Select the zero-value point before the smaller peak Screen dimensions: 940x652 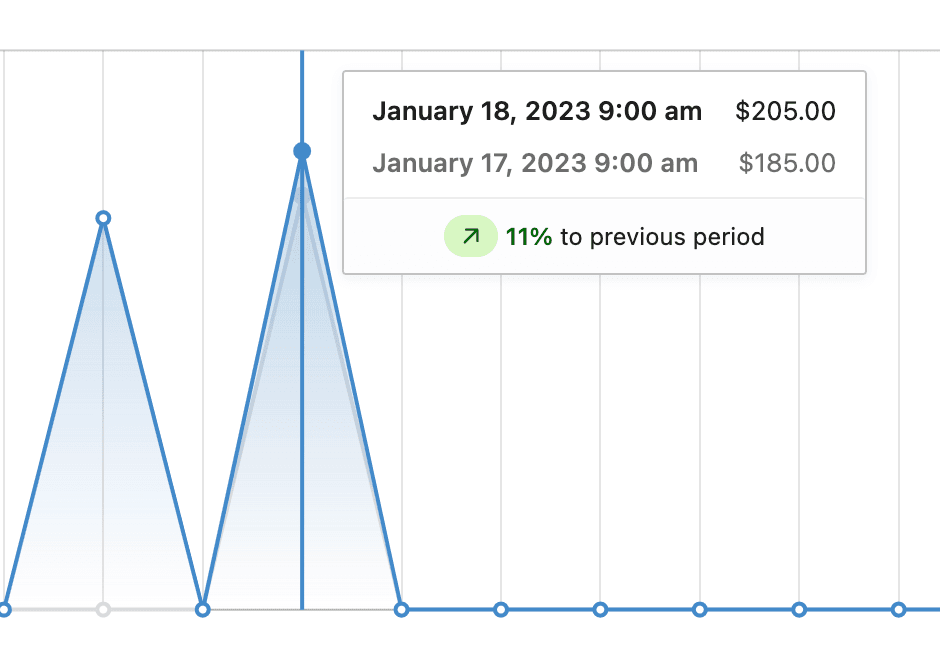point(4,610)
